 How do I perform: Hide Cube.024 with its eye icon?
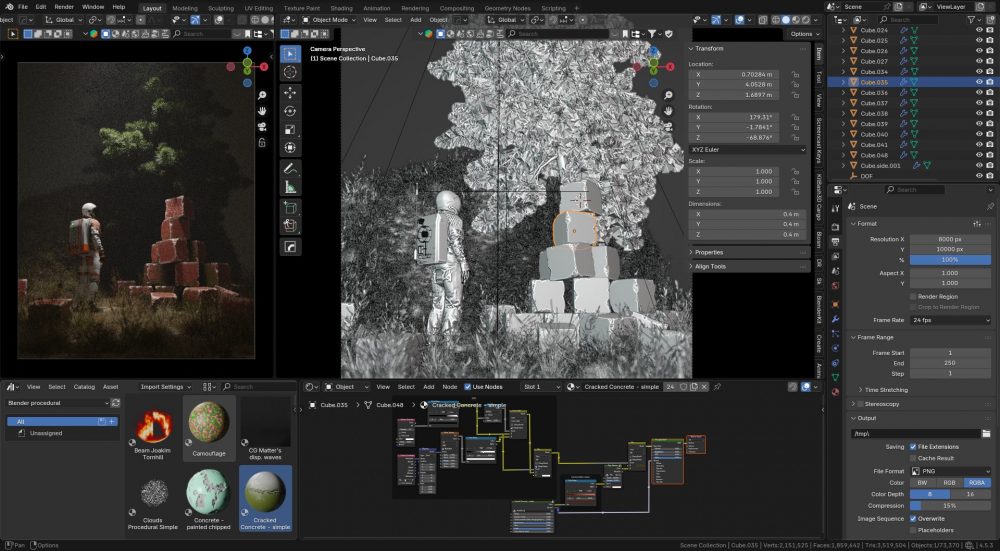pyautogui.click(x=979, y=30)
